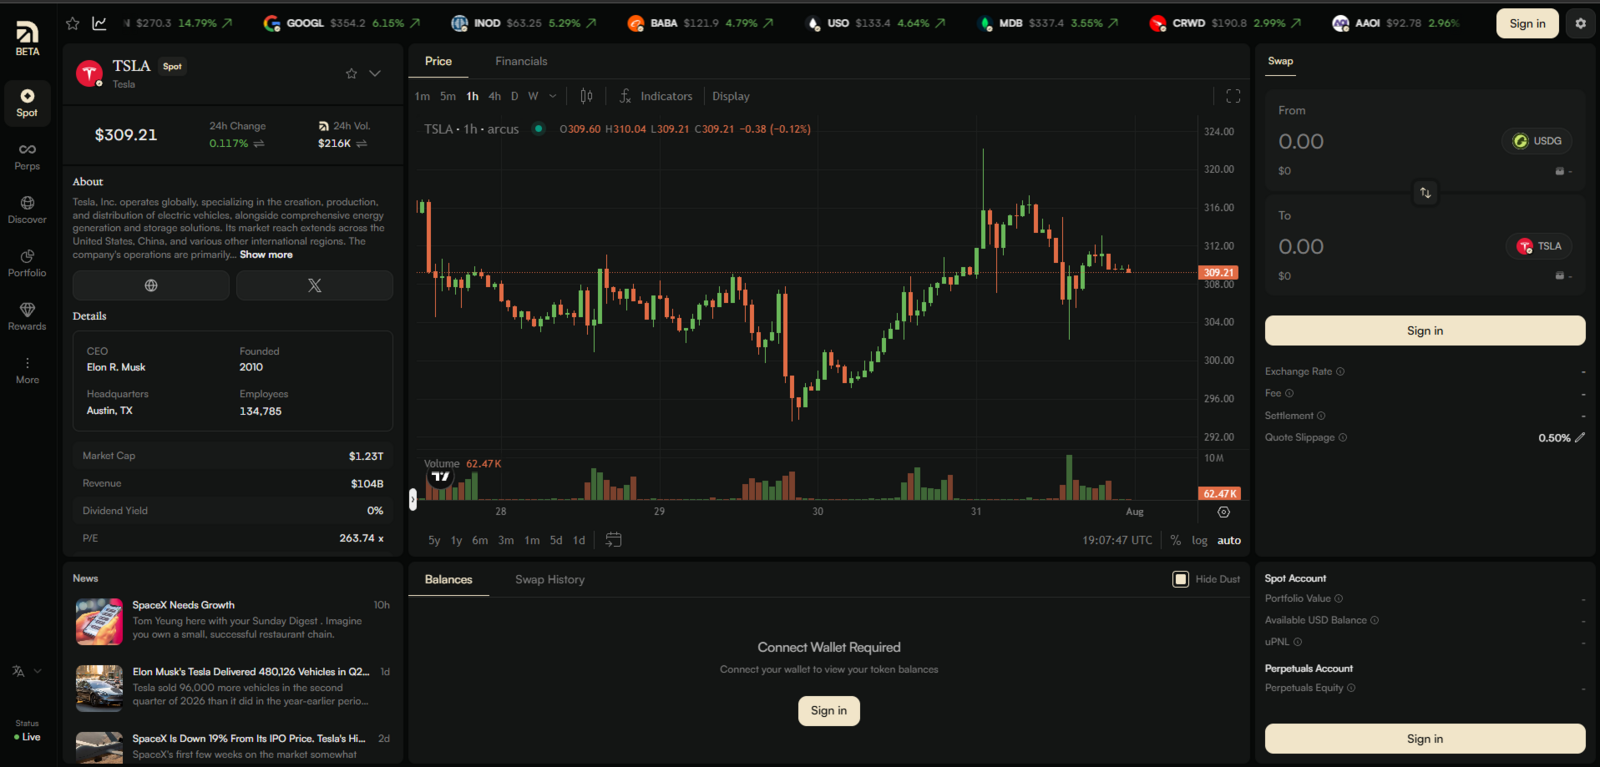Open the Portfolio section in sidebar
This screenshot has width=1600, height=767.
pos(27,263)
